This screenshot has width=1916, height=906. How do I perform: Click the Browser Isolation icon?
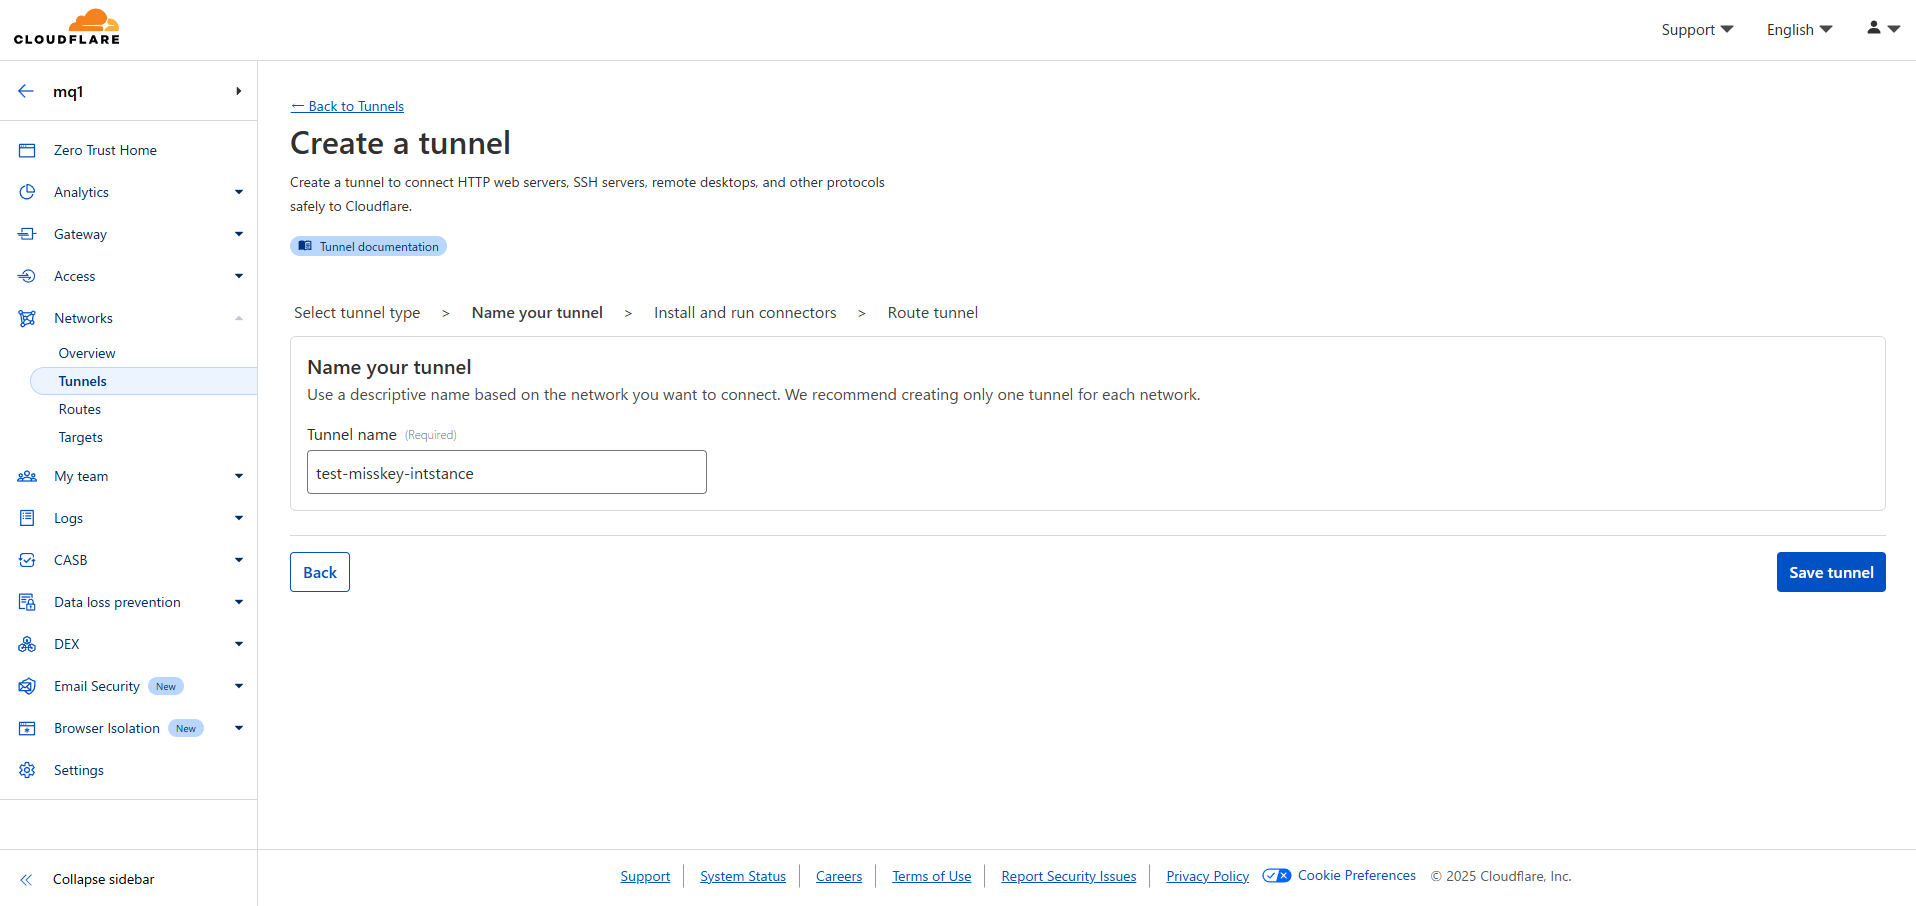[x=27, y=728]
